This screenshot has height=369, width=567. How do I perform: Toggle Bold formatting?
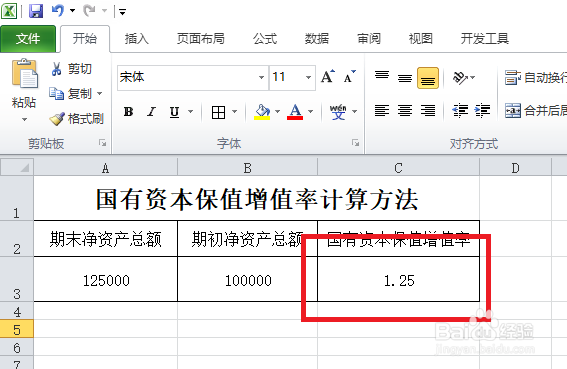coord(128,112)
